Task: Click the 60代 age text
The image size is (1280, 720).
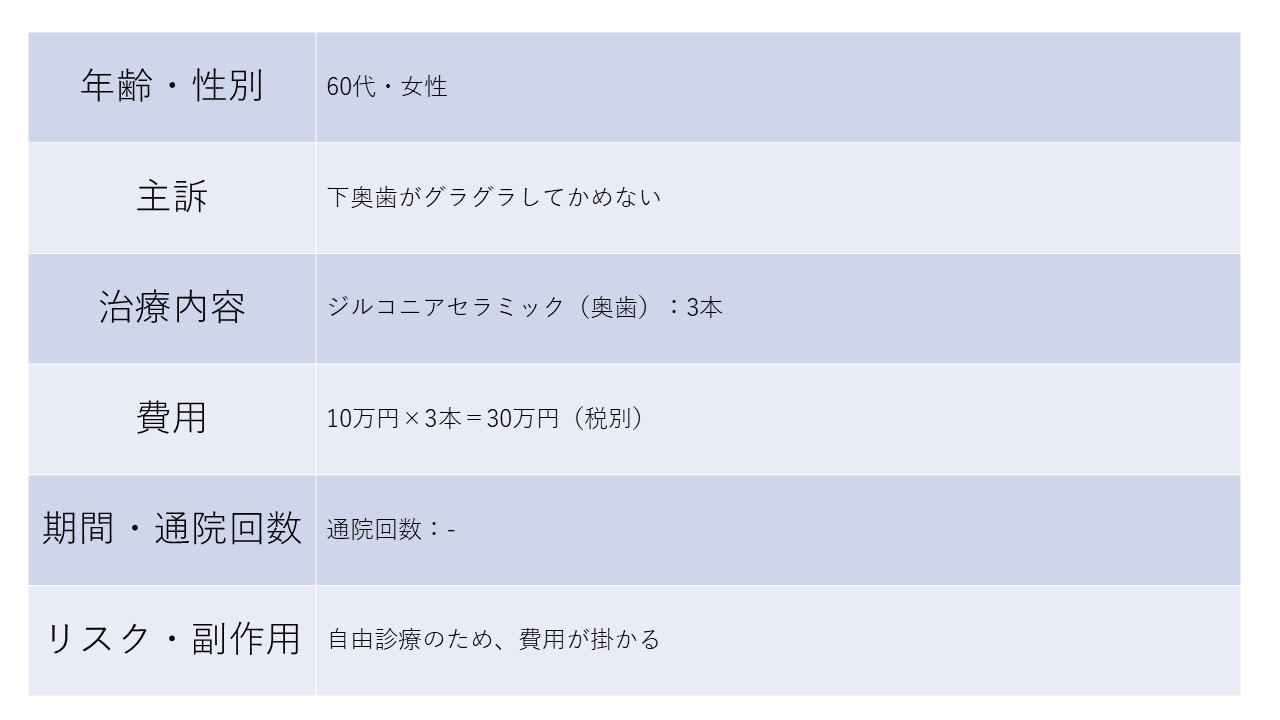Action: click(350, 87)
